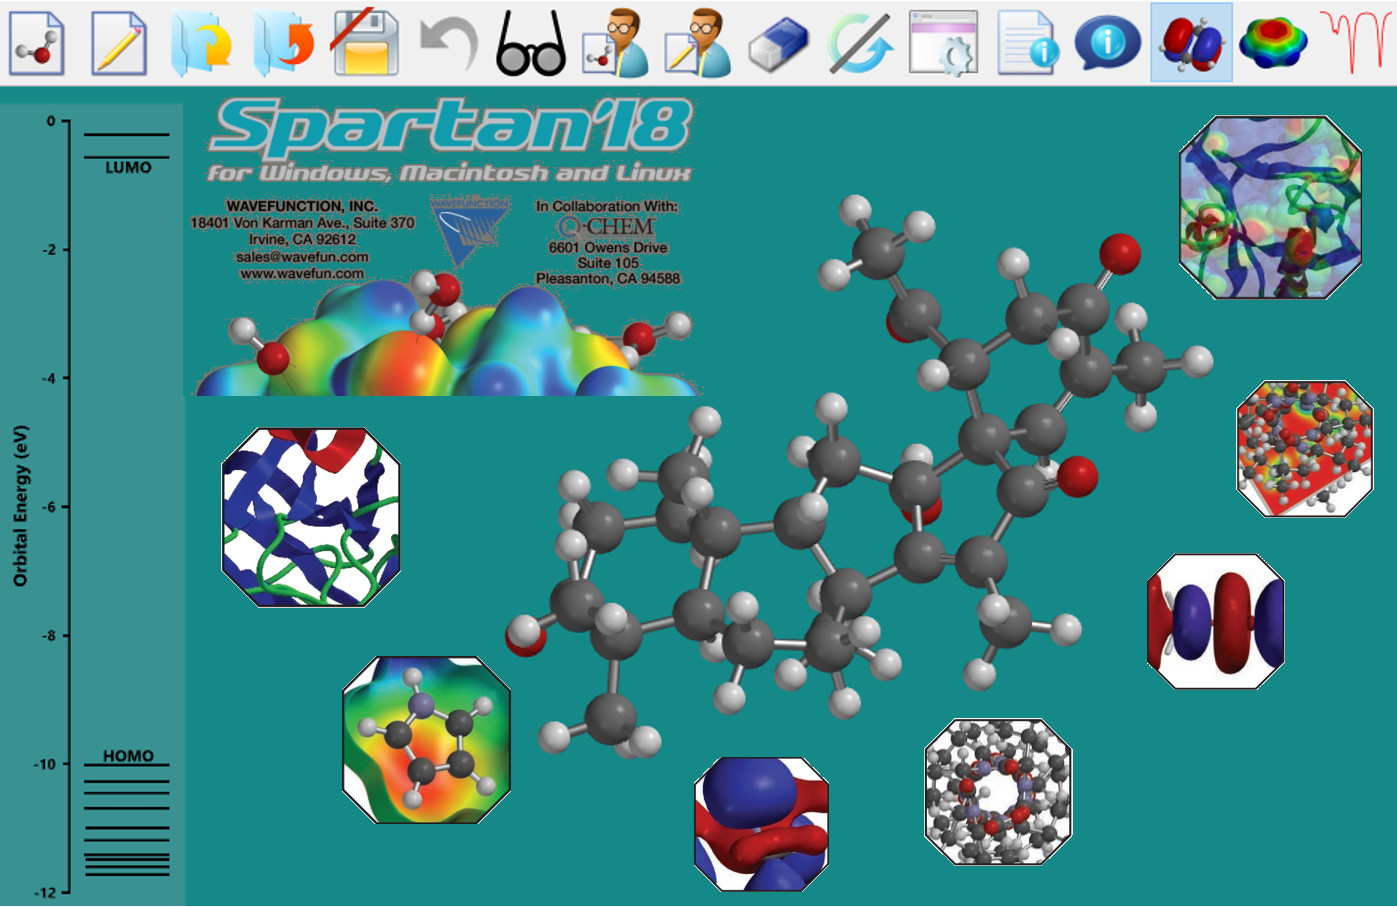Start a New Sketch with pencil icon
Image resolution: width=1397 pixels, height=907 pixels.
click(119, 43)
